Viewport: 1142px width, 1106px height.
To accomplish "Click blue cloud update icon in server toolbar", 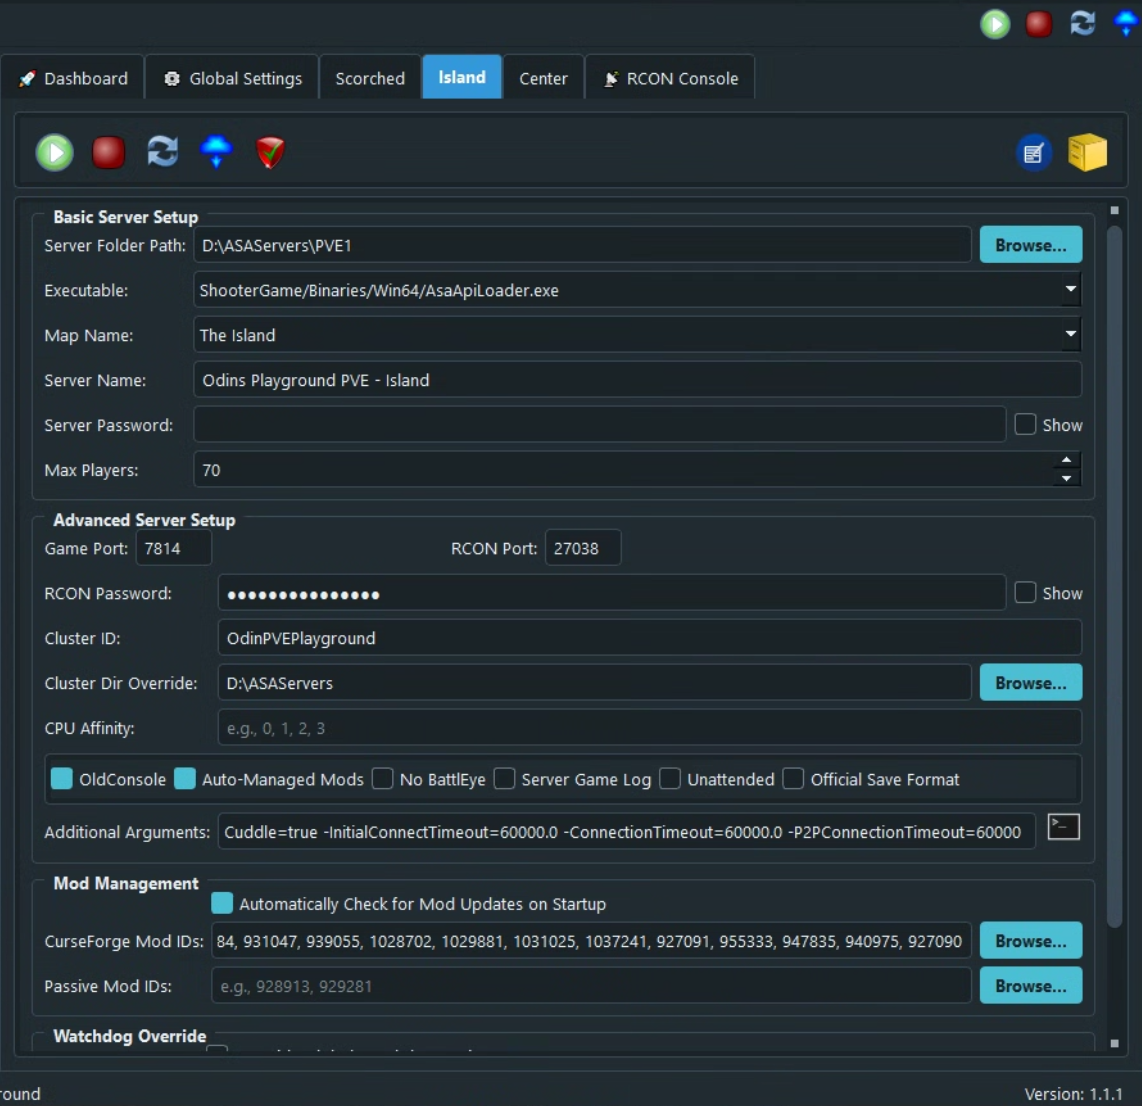I will point(216,152).
